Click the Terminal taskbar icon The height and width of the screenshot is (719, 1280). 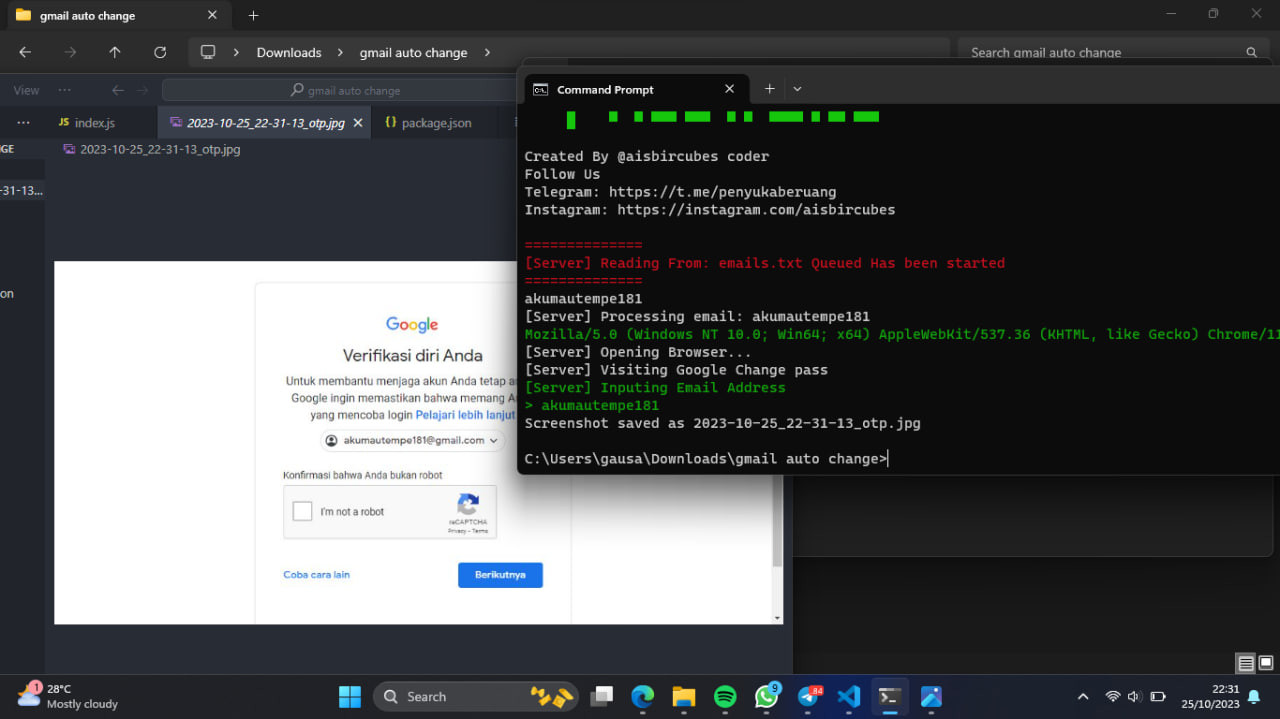coord(889,696)
